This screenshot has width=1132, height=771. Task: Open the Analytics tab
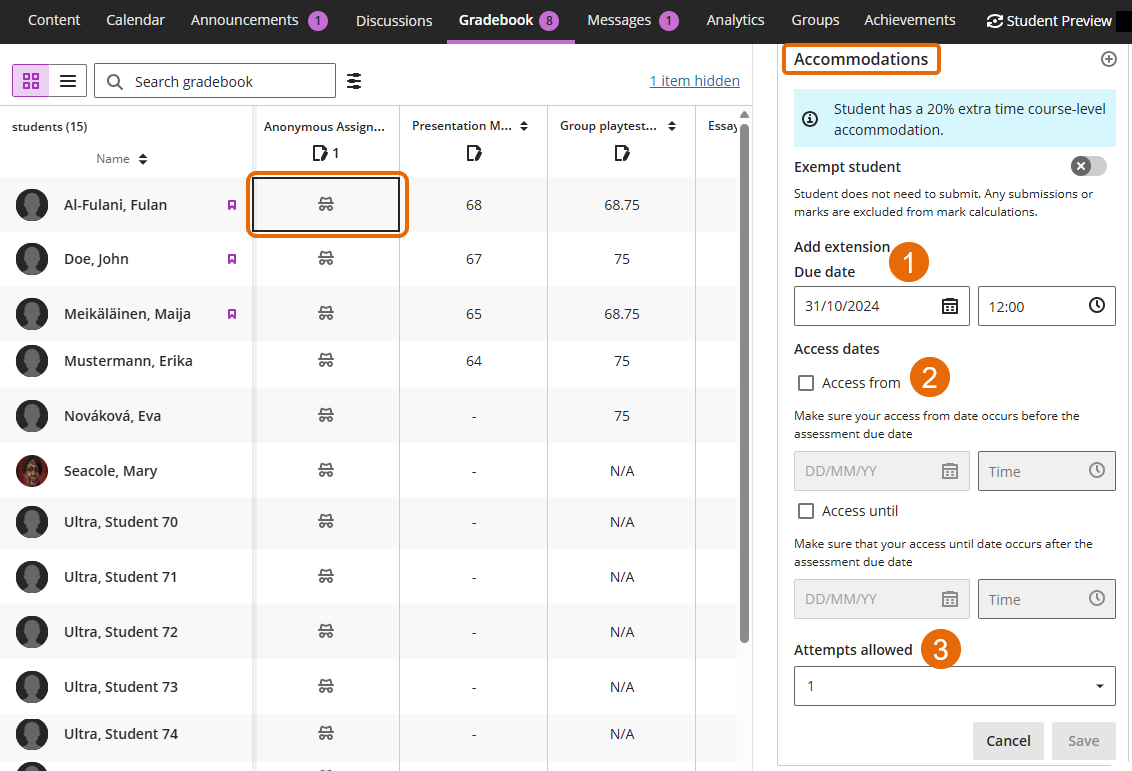[735, 20]
